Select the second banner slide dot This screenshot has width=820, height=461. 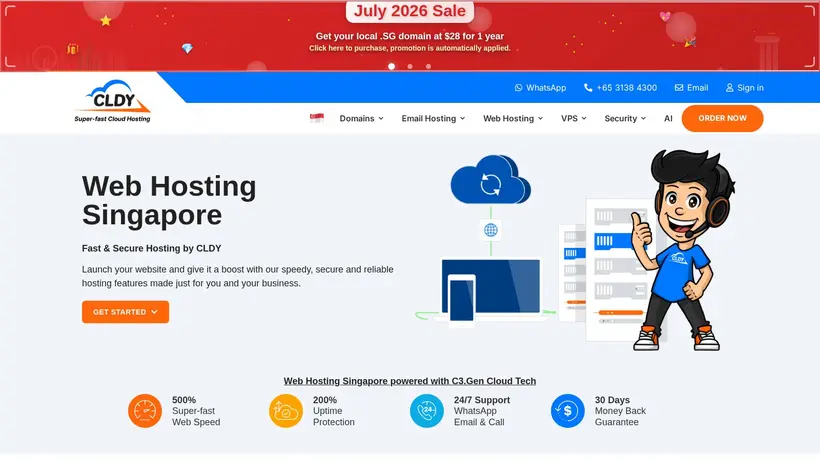pyautogui.click(x=410, y=66)
